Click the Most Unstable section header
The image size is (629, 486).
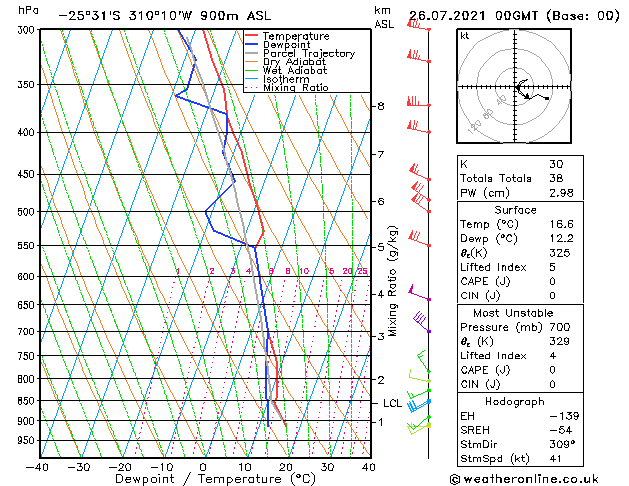[x=513, y=313]
